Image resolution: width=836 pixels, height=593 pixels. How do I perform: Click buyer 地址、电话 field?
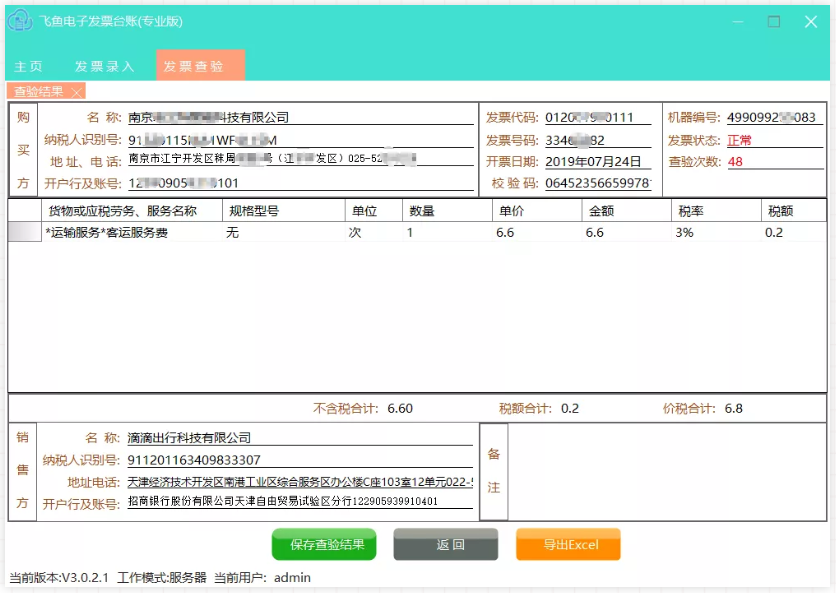[301, 159]
